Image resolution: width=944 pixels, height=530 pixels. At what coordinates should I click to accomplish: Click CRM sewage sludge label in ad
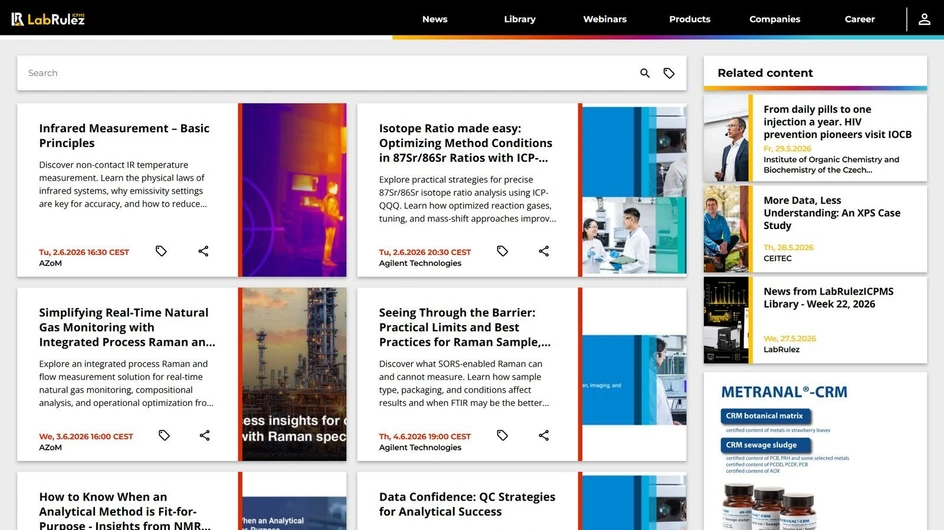pyautogui.click(x=766, y=445)
